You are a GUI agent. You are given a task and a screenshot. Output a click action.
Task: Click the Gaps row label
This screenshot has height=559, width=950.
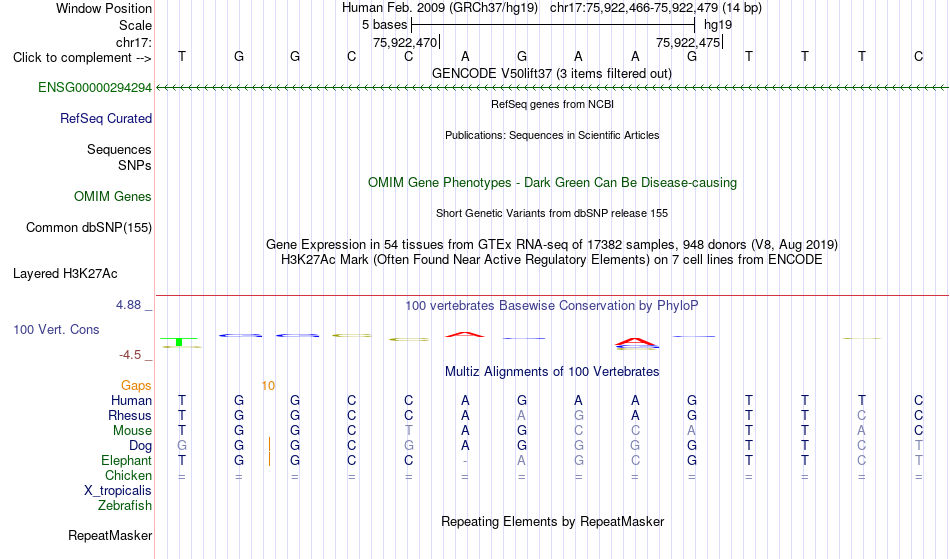pyautogui.click(x=136, y=386)
